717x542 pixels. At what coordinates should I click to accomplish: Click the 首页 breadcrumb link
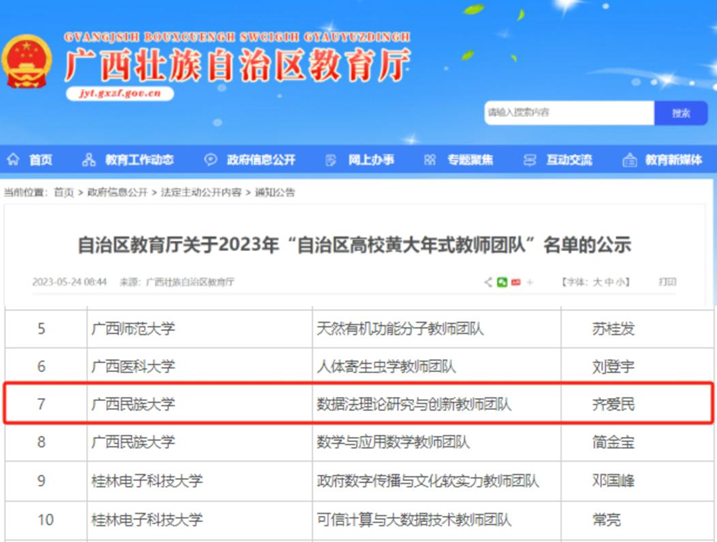64,191
